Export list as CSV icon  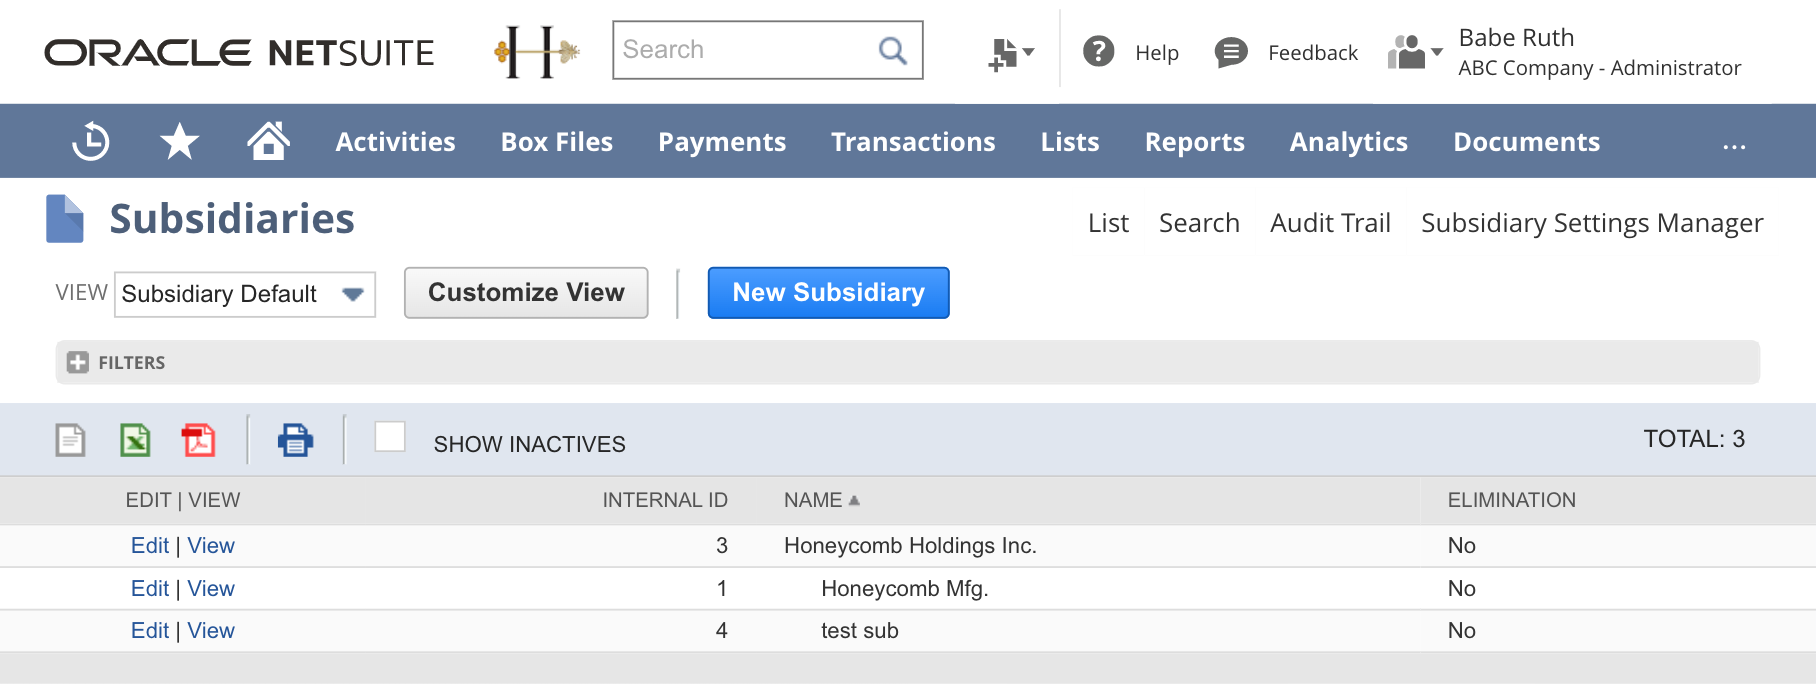click(70, 440)
